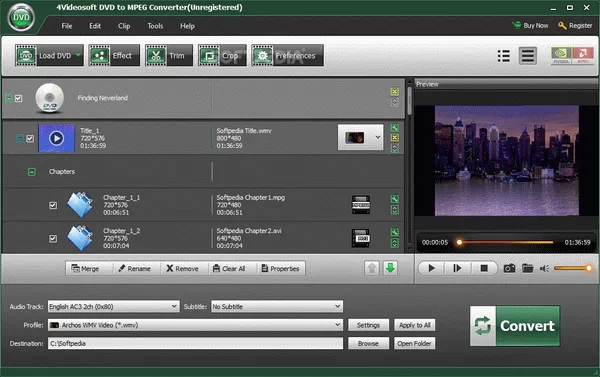Image resolution: width=600 pixels, height=377 pixels.
Task: Collapse the Title_1 tree node
Action: (20, 139)
